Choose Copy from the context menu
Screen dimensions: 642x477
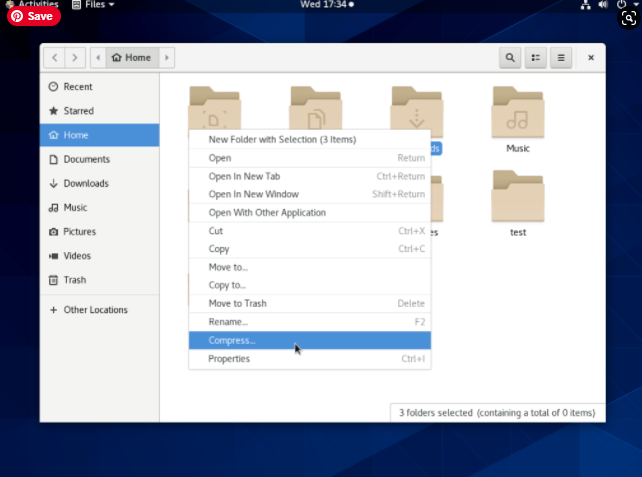[310, 249]
